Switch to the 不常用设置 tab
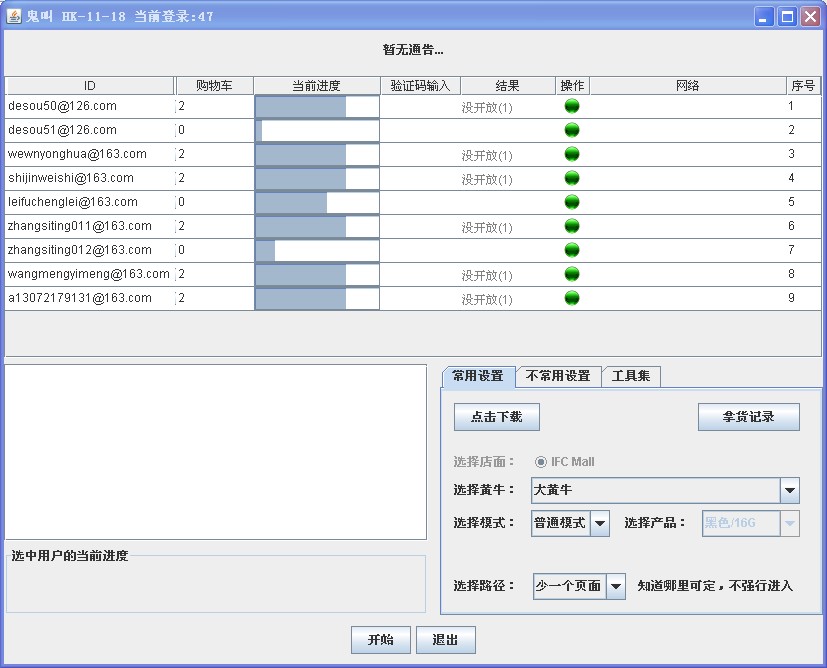This screenshot has height=668, width=827. (558, 376)
